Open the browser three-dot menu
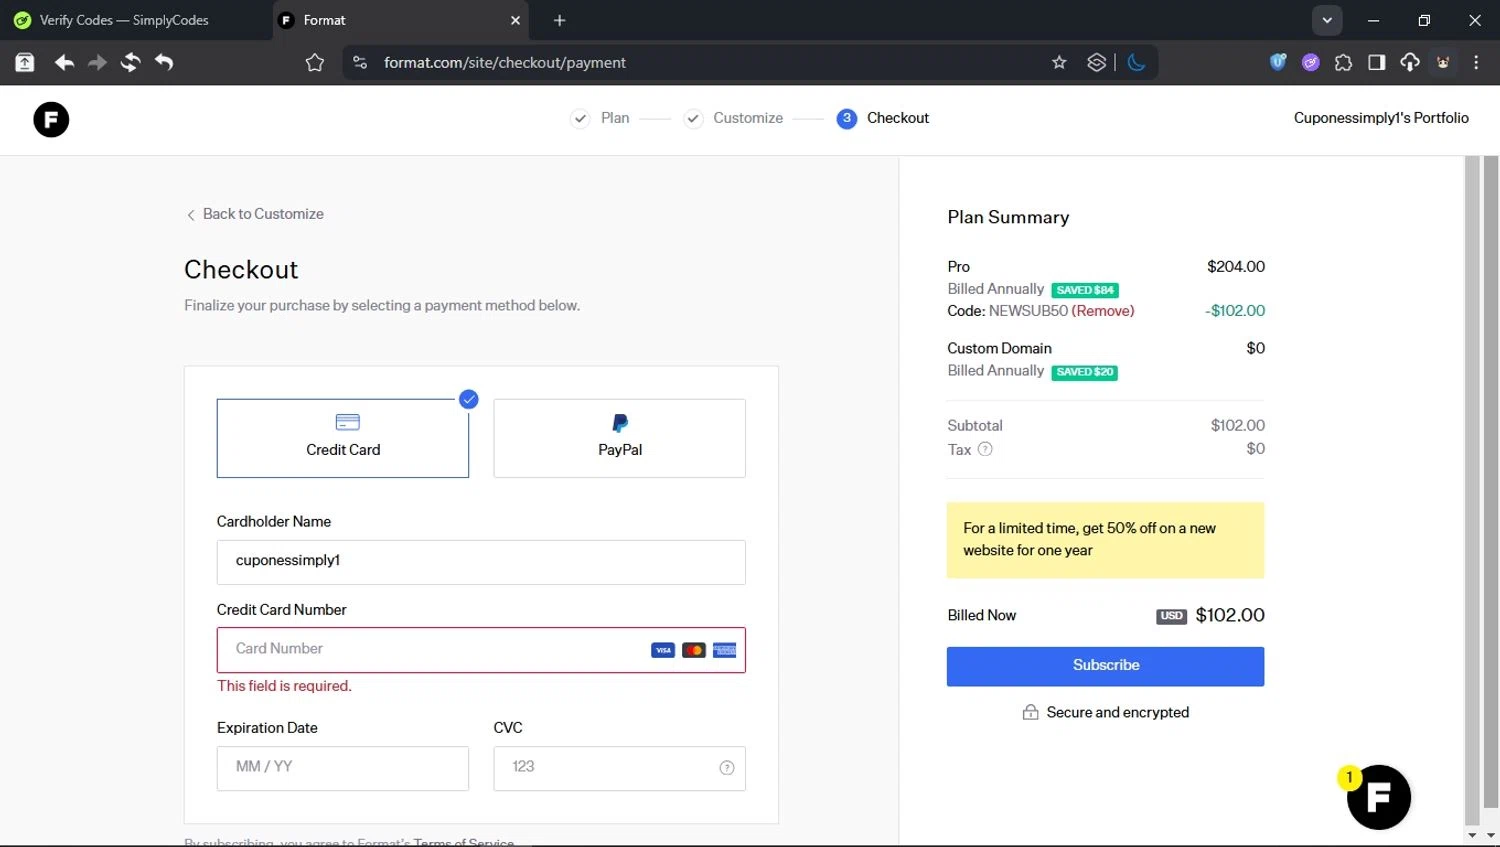The height and width of the screenshot is (847, 1500). [1476, 62]
